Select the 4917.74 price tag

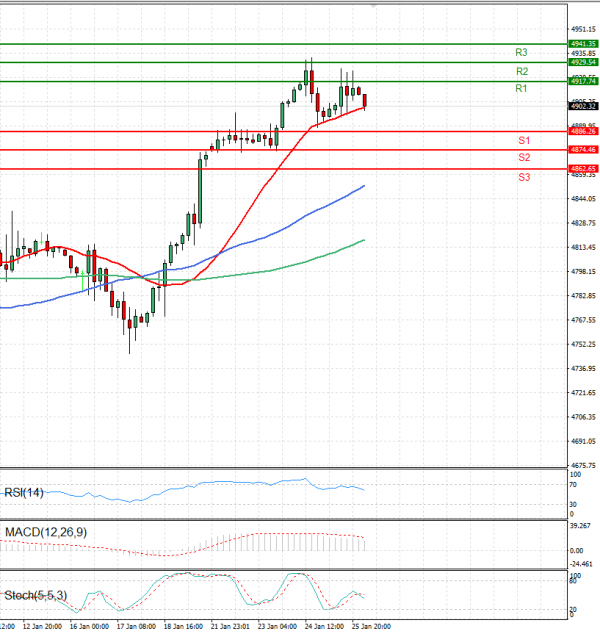tap(583, 81)
